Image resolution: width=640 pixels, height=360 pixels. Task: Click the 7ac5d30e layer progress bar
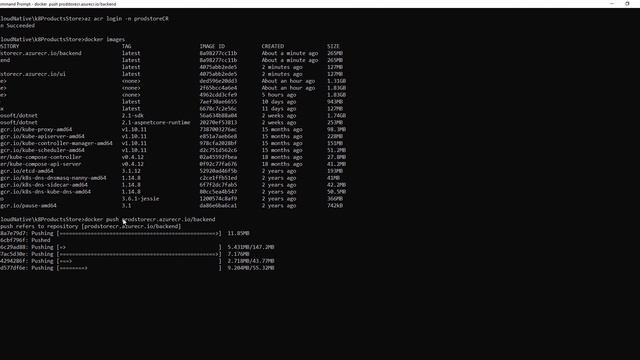tap(139, 254)
